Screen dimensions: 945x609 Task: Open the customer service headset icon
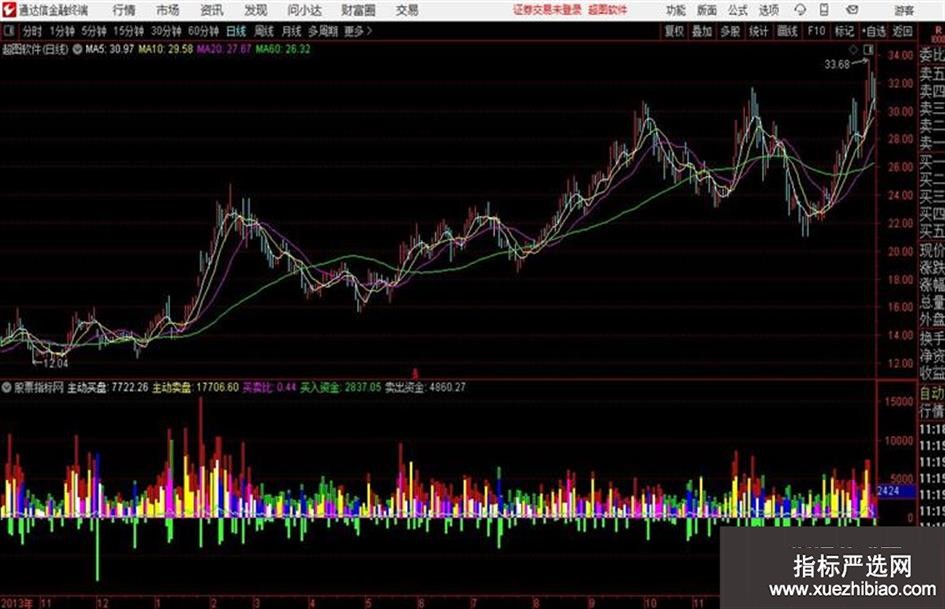coord(800,10)
